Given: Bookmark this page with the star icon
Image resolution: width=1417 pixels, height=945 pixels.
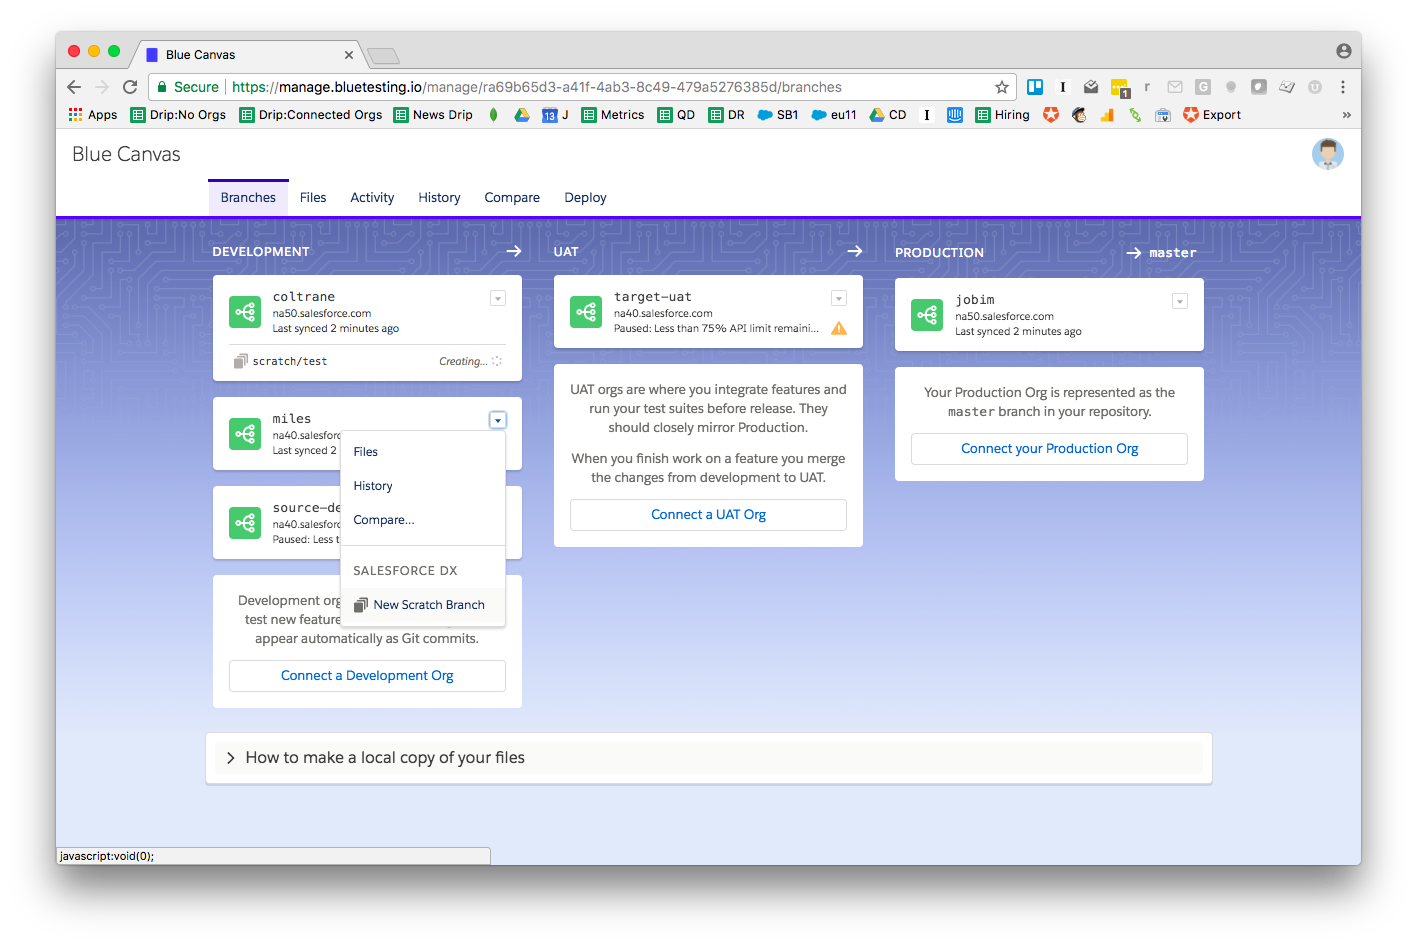Looking at the screenshot, I should [x=1001, y=87].
